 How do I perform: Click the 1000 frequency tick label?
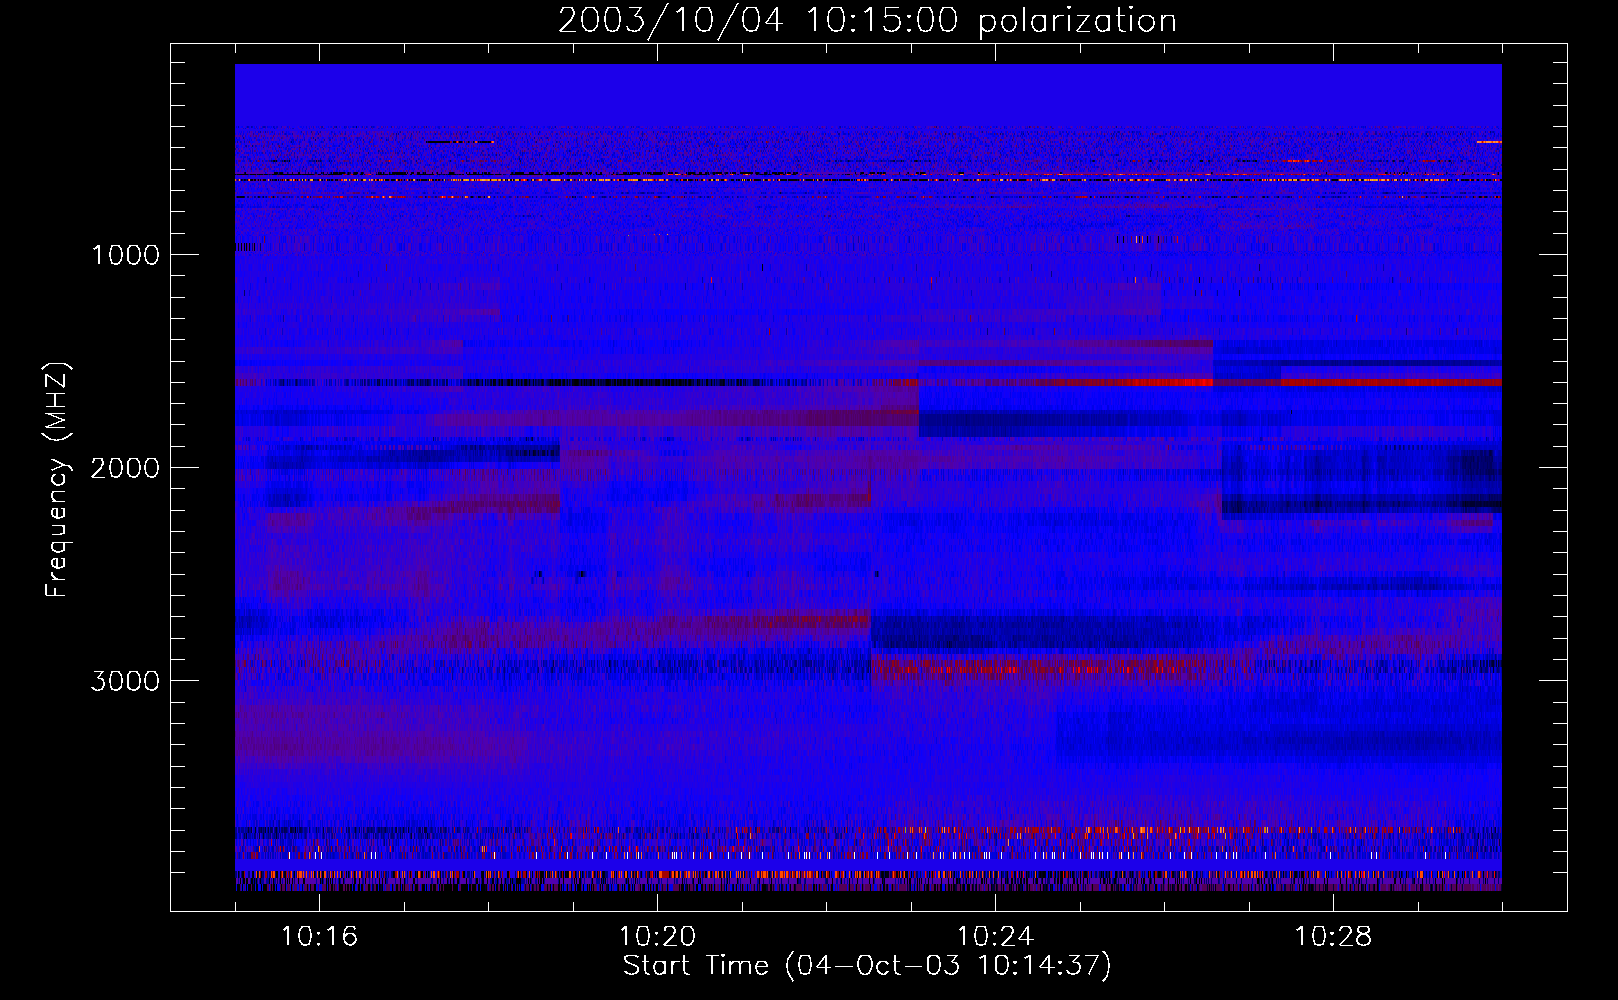(125, 255)
